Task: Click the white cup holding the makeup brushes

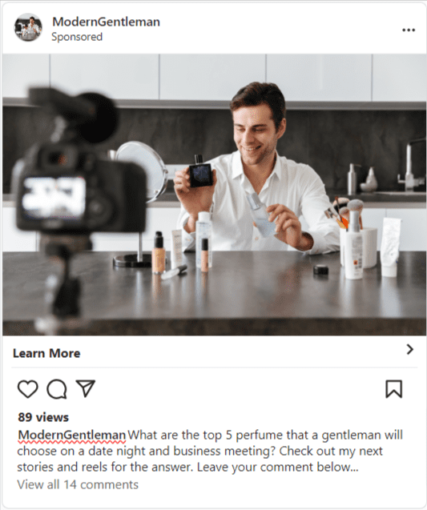Action: [358, 247]
